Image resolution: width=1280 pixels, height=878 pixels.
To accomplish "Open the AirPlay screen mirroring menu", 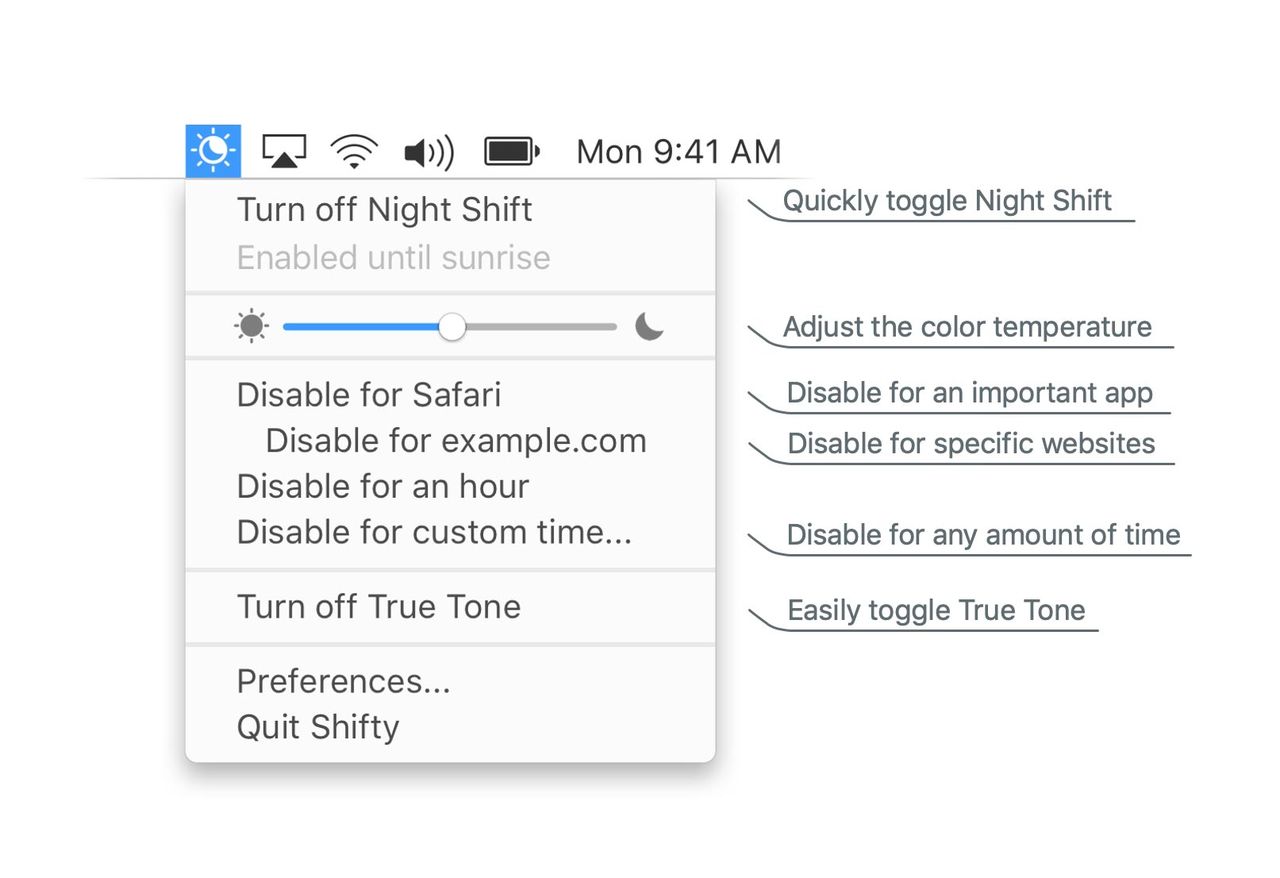I will [283, 150].
